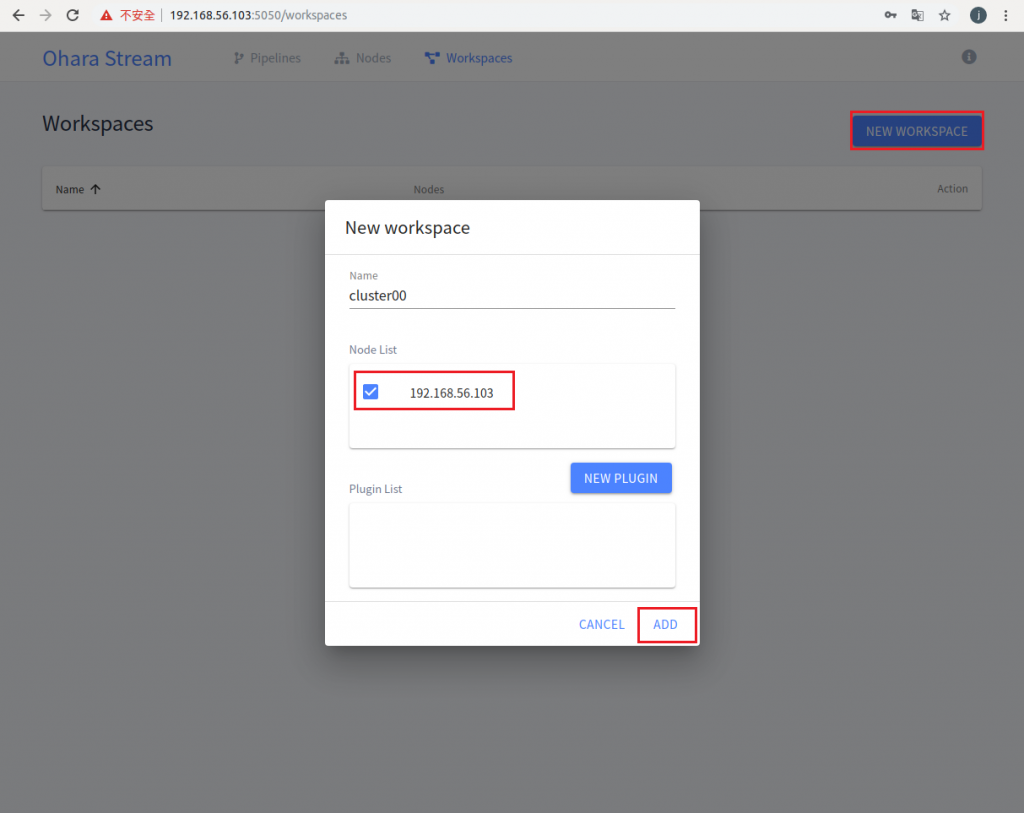Screen dimensions: 1024x813
Task: Select the Workspaces tab
Action: tap(468, 58)
